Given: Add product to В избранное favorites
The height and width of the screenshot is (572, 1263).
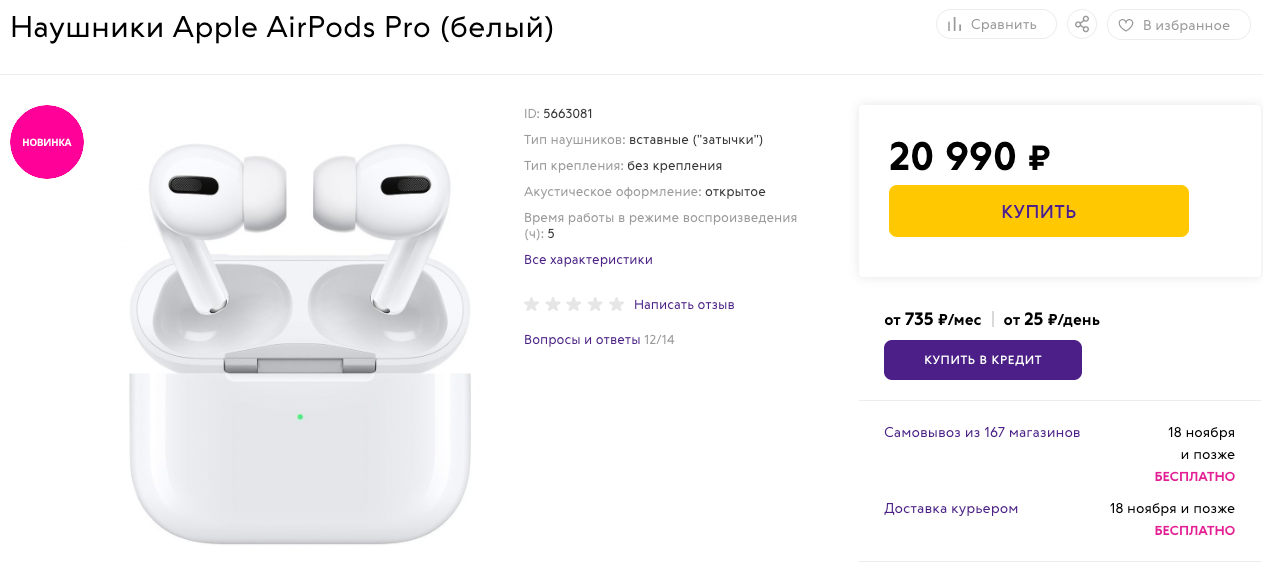Looking at the screenshot, I should pyautogui.click(x=1177, y=25).
